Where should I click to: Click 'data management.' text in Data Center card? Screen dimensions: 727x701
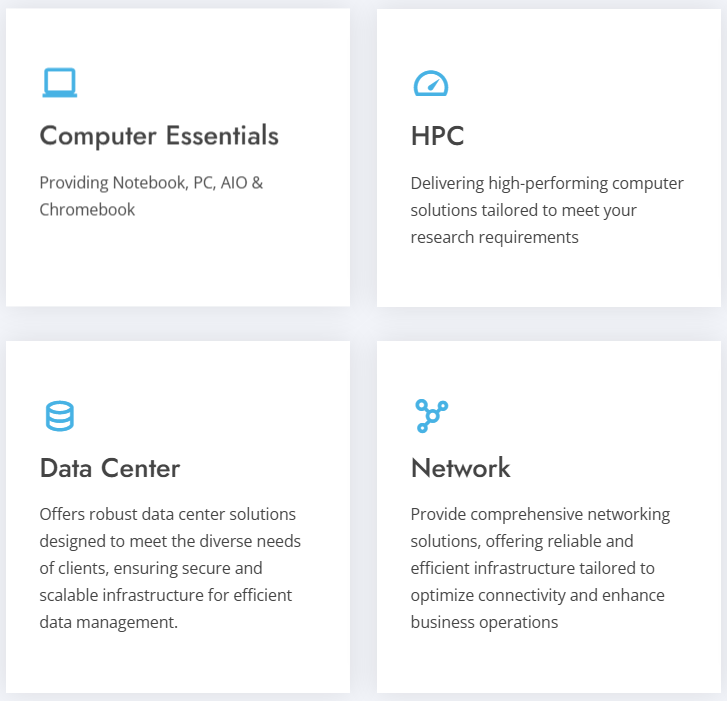[x=108, y=622]
